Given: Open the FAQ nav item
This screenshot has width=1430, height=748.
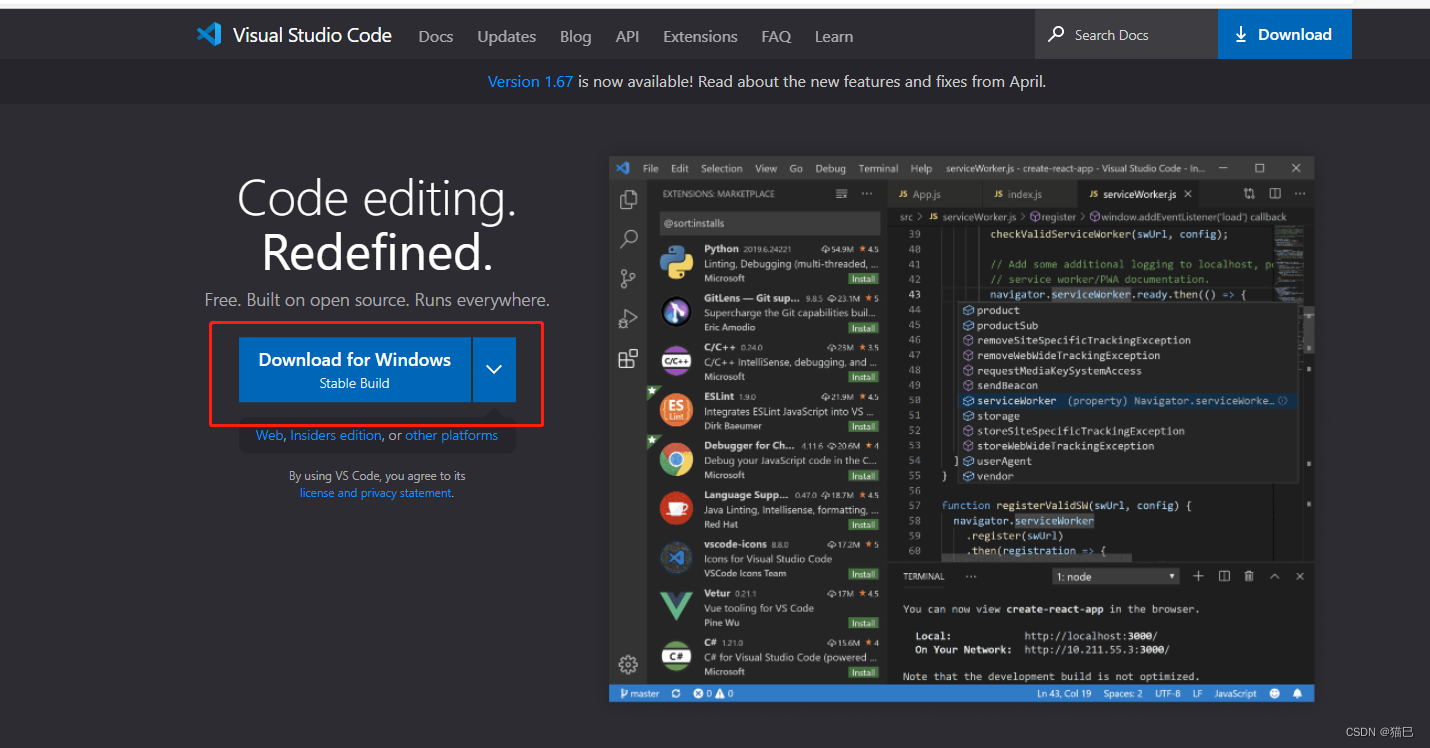Looking at the screenshot, I should (x=776, y=36).
